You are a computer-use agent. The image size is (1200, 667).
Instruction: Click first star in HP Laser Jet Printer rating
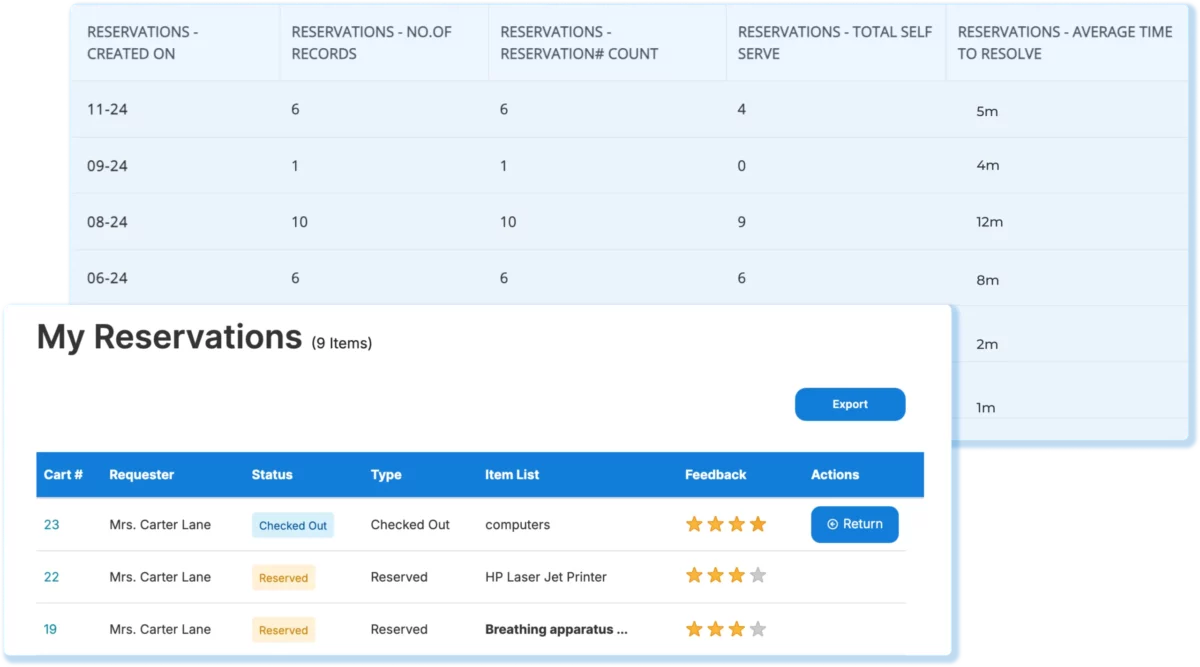(x=694, y=576)
